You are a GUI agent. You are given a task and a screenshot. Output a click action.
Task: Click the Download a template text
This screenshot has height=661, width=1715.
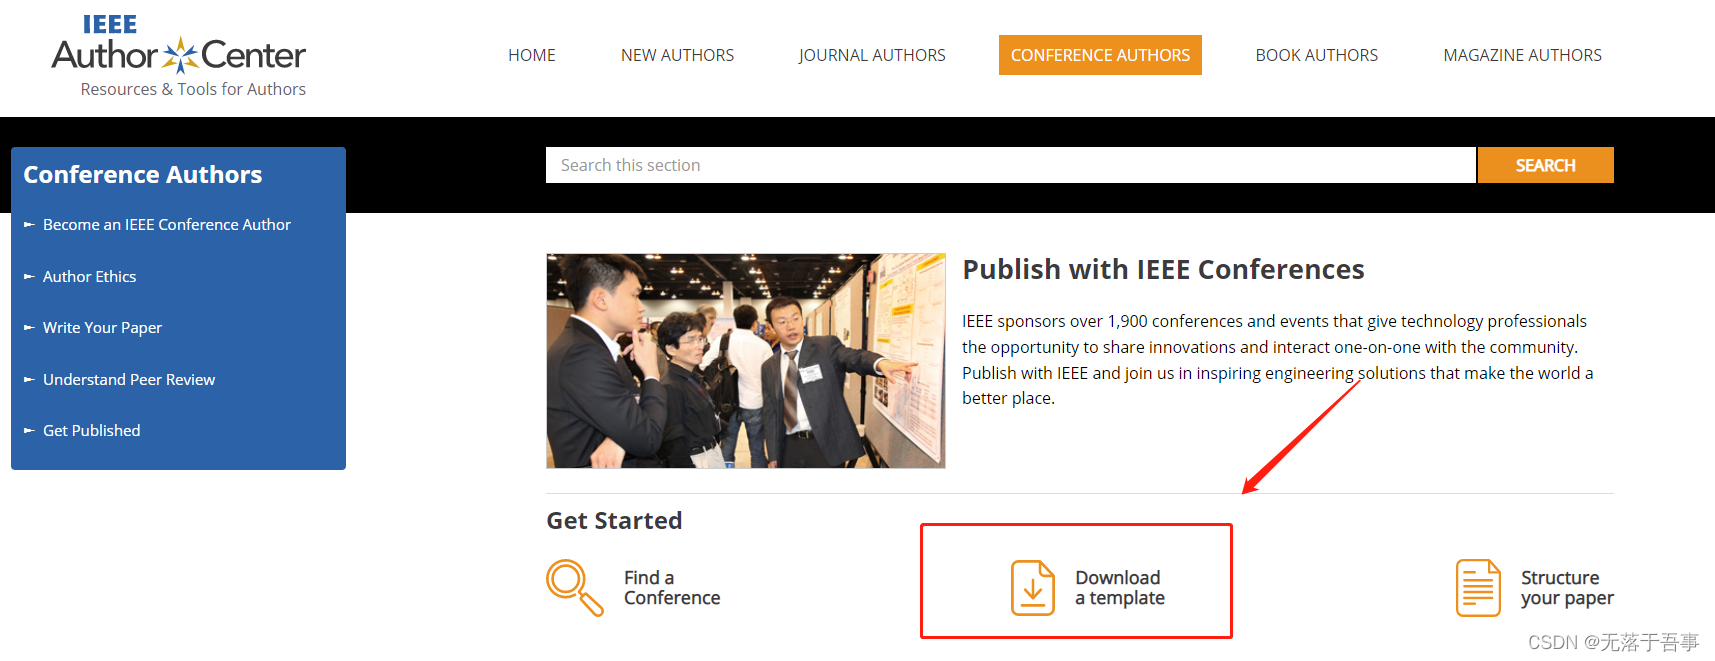click(x=1120, y=588)
